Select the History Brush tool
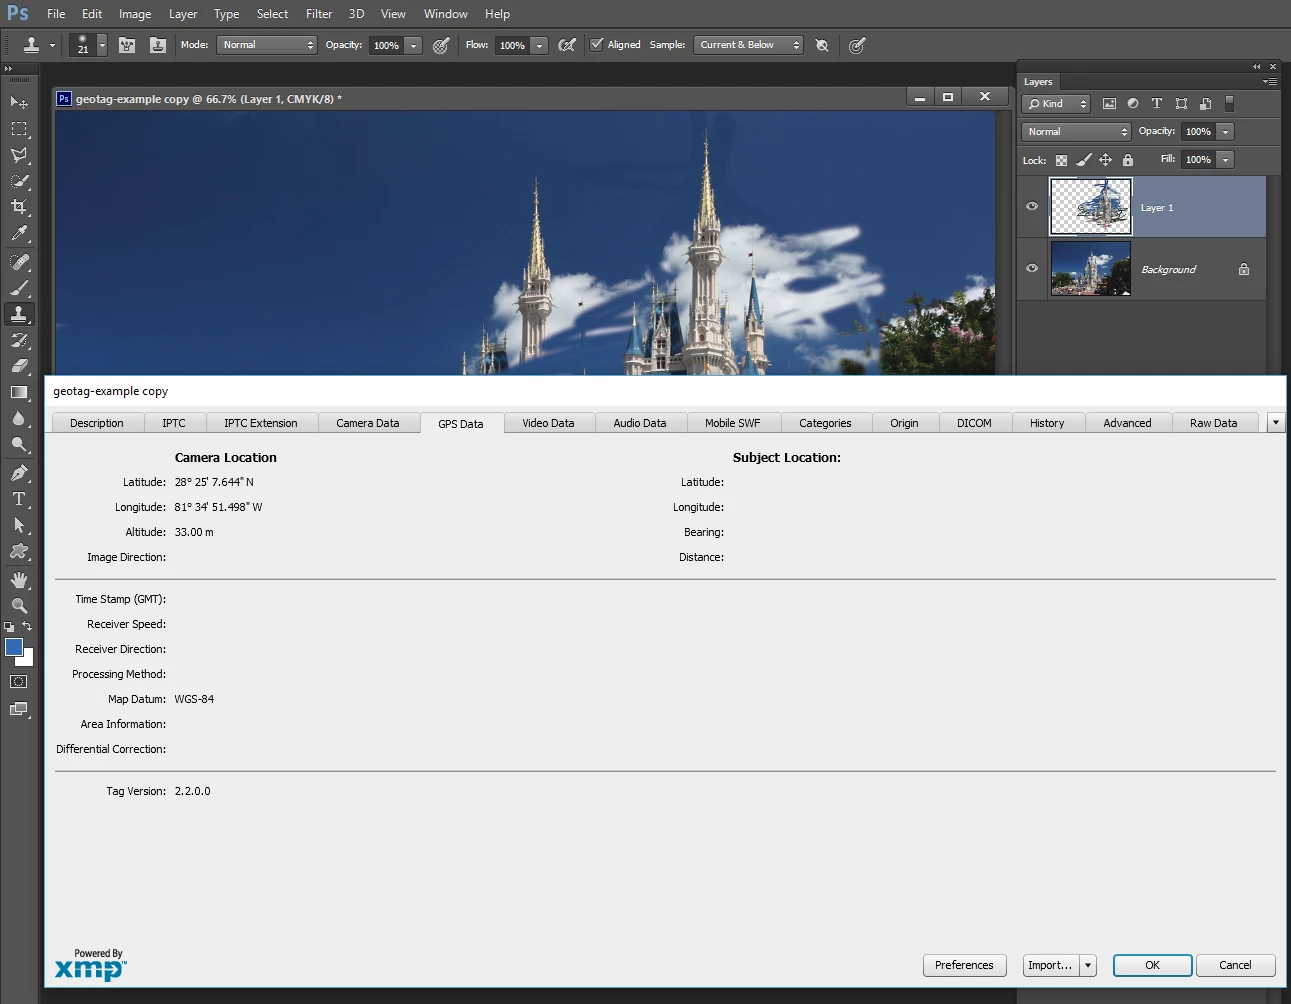Viewport: 1291px width, 1004px height. click(19, 340)
